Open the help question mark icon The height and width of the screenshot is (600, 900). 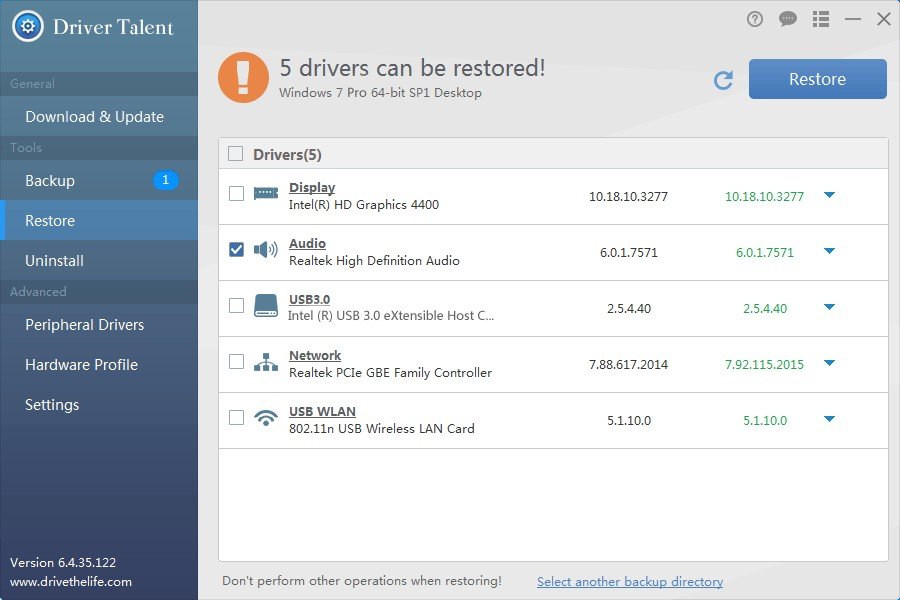click(x=755, y=20)
